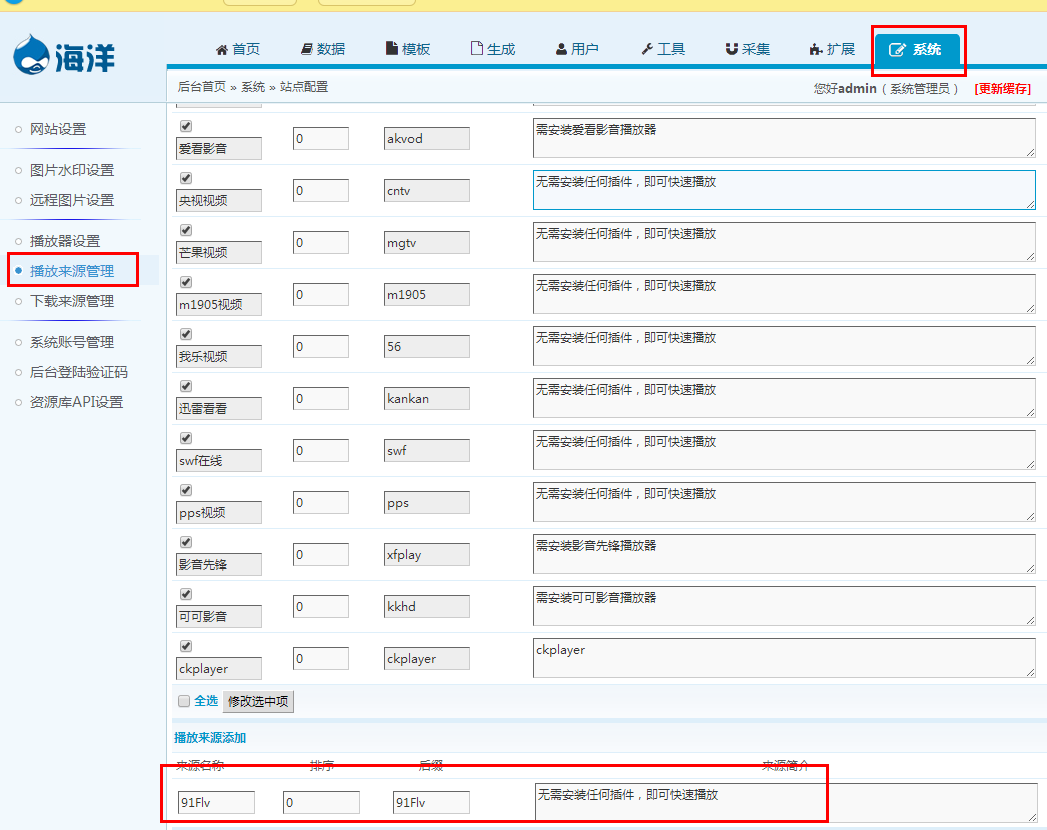This screenshot has width=1047, height=830.
Task: Uncheck the 影音先锋 row checkbox
Action: tap(186, 543)
